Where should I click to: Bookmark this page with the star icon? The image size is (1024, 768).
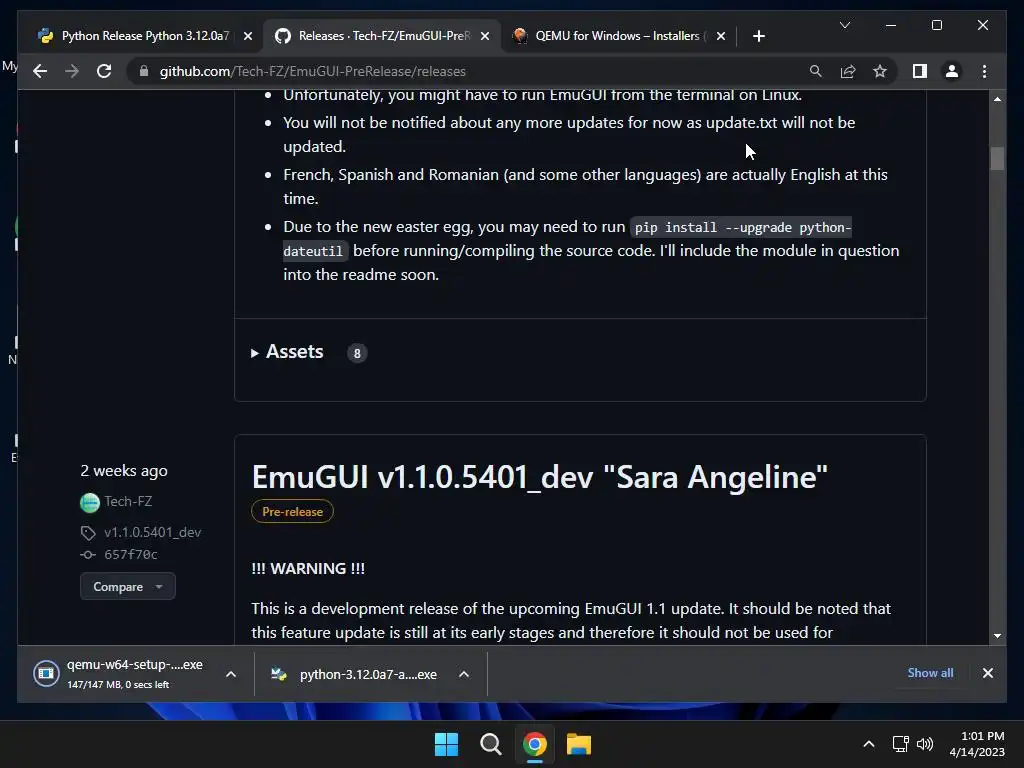(880, 71)
